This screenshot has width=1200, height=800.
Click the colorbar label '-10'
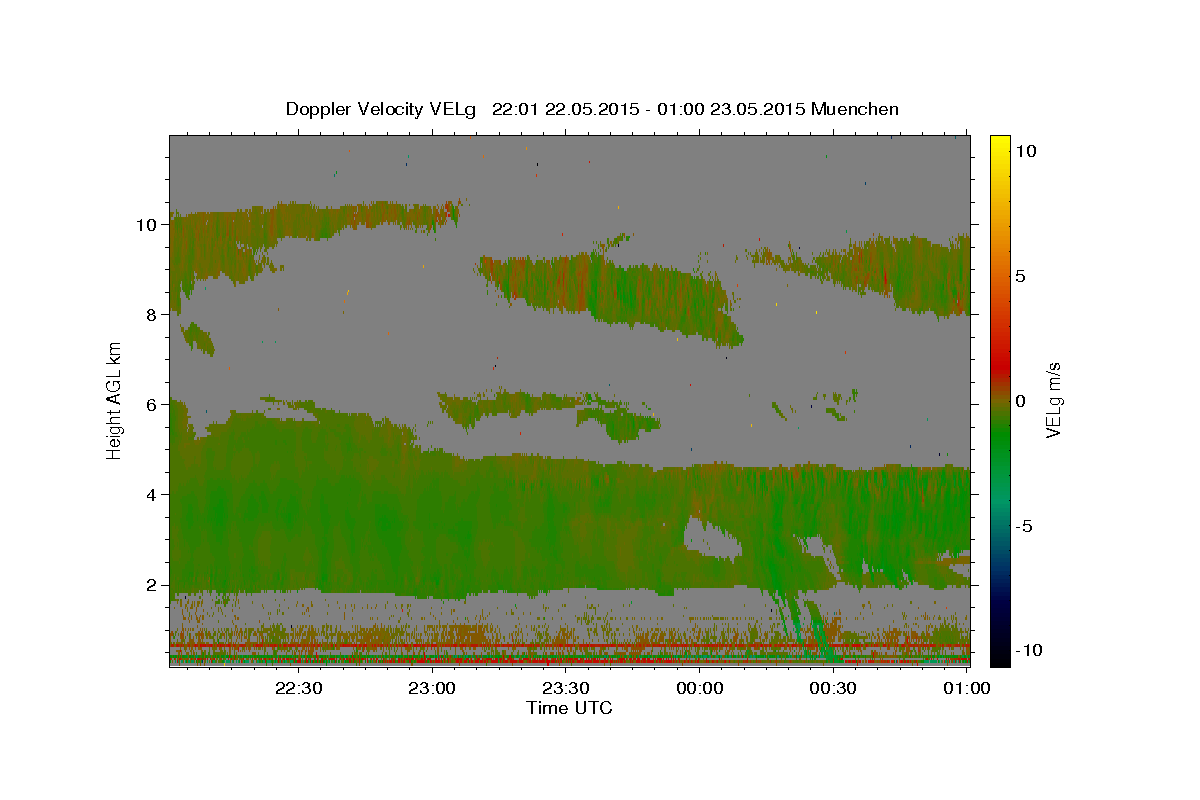point(1028,650)
